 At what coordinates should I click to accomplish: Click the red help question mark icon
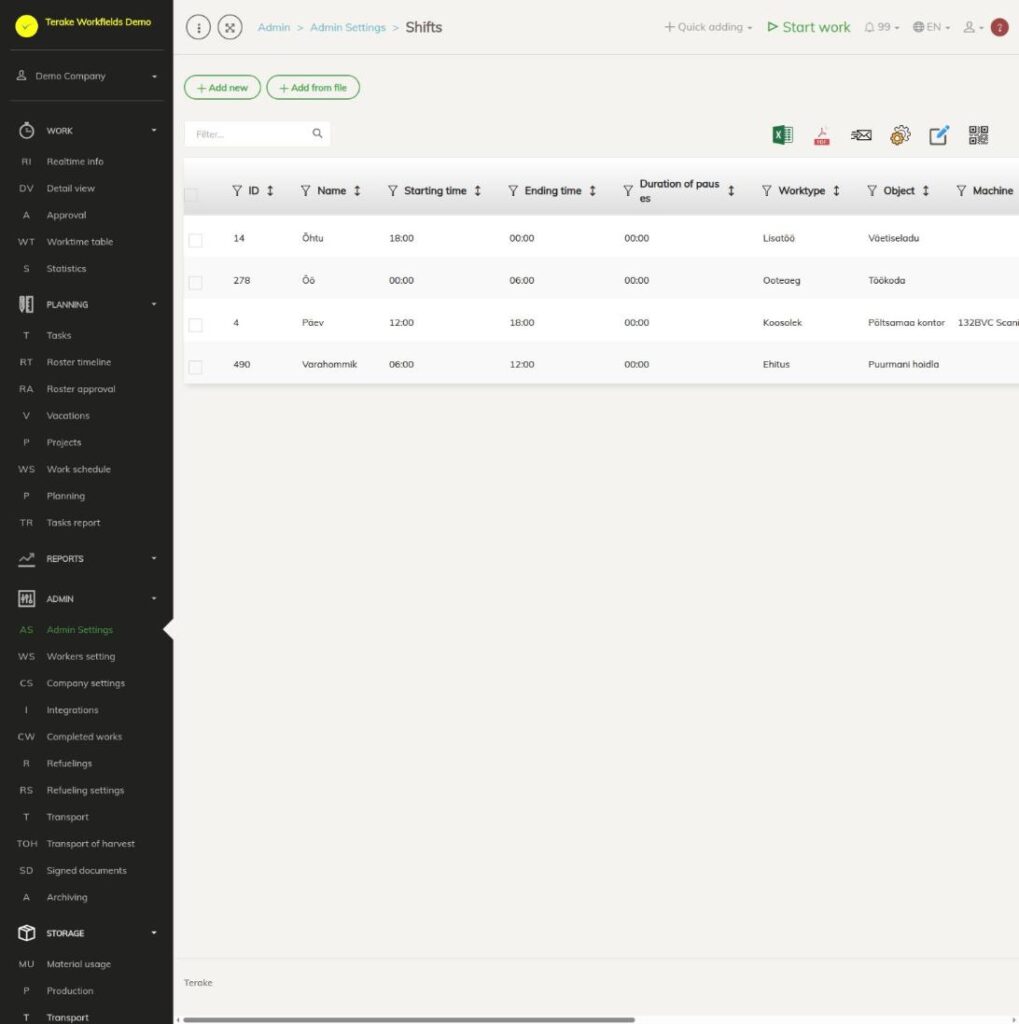tap(999, 27)
